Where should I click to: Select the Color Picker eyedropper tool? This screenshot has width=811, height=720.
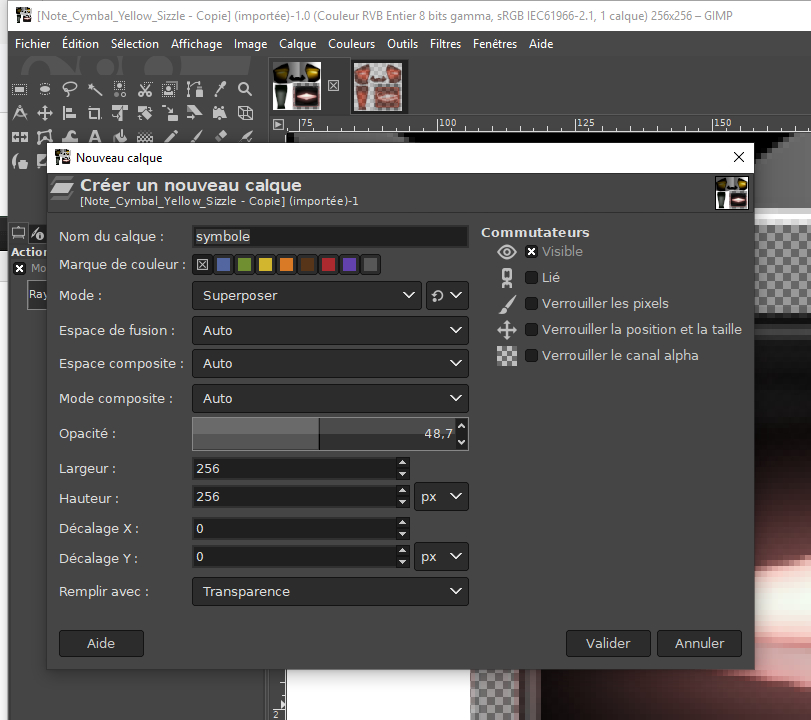click(220, 89)
